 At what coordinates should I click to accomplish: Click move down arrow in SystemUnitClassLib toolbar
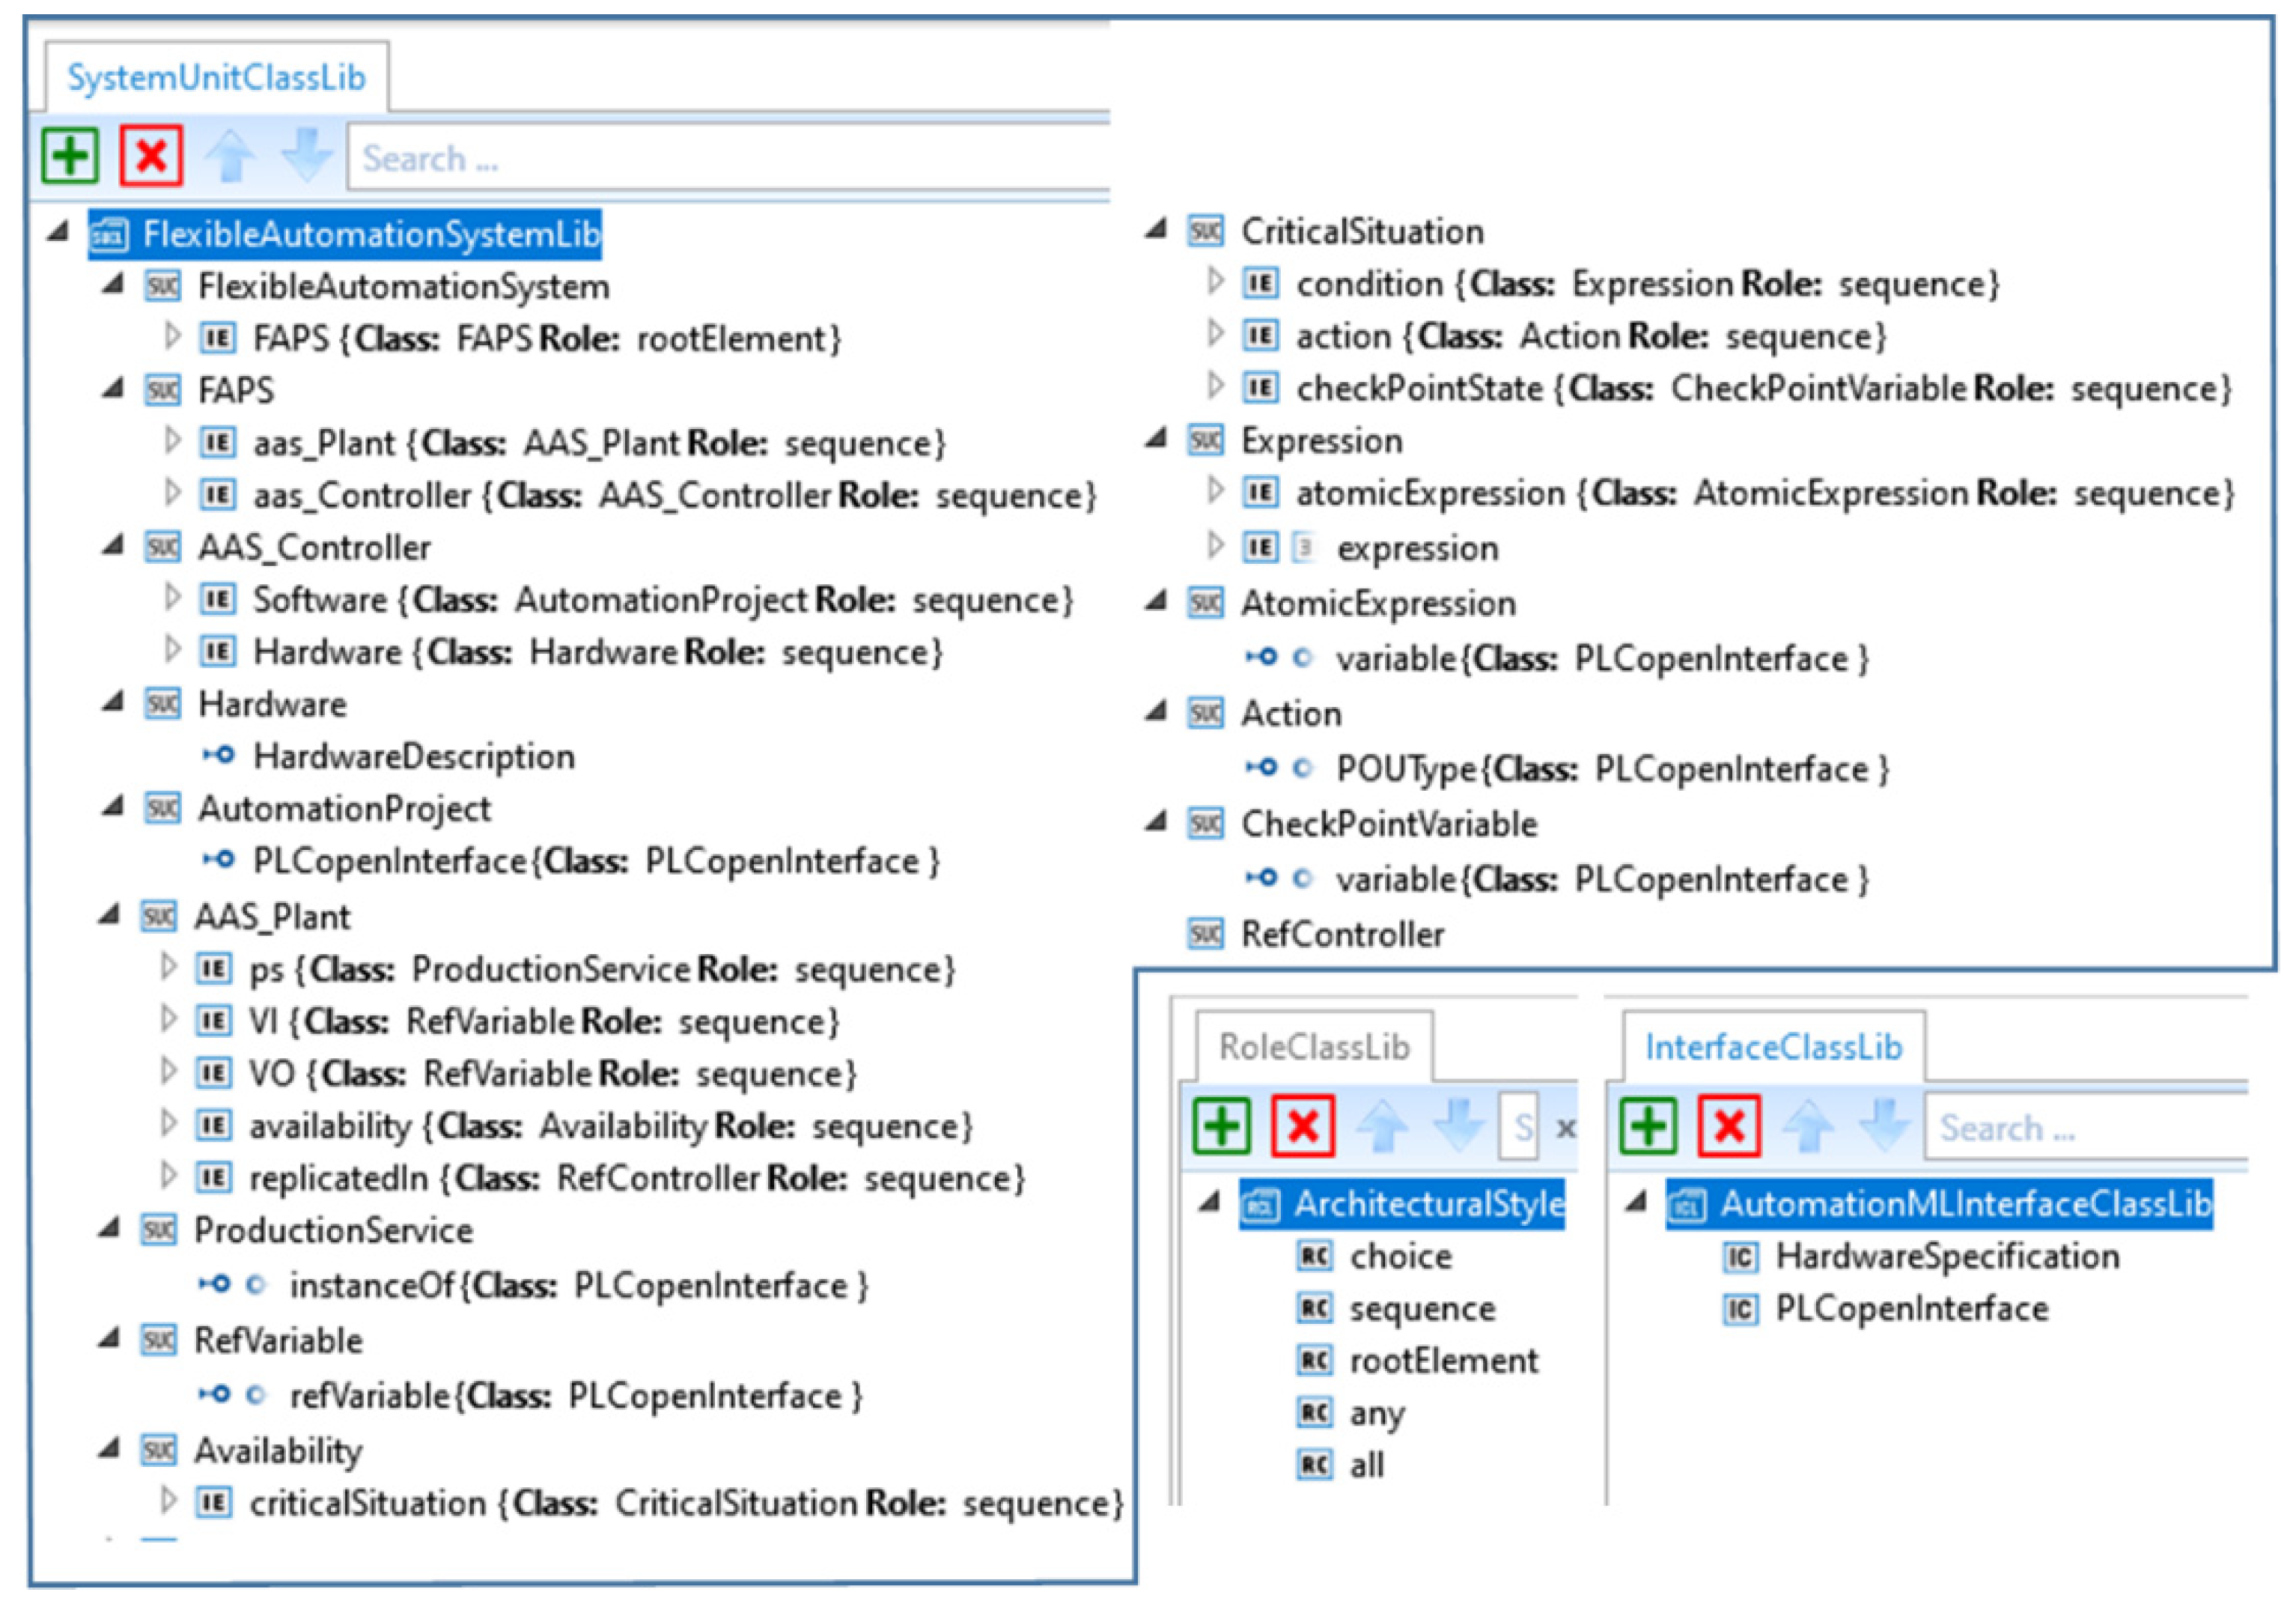pos(306,156)
